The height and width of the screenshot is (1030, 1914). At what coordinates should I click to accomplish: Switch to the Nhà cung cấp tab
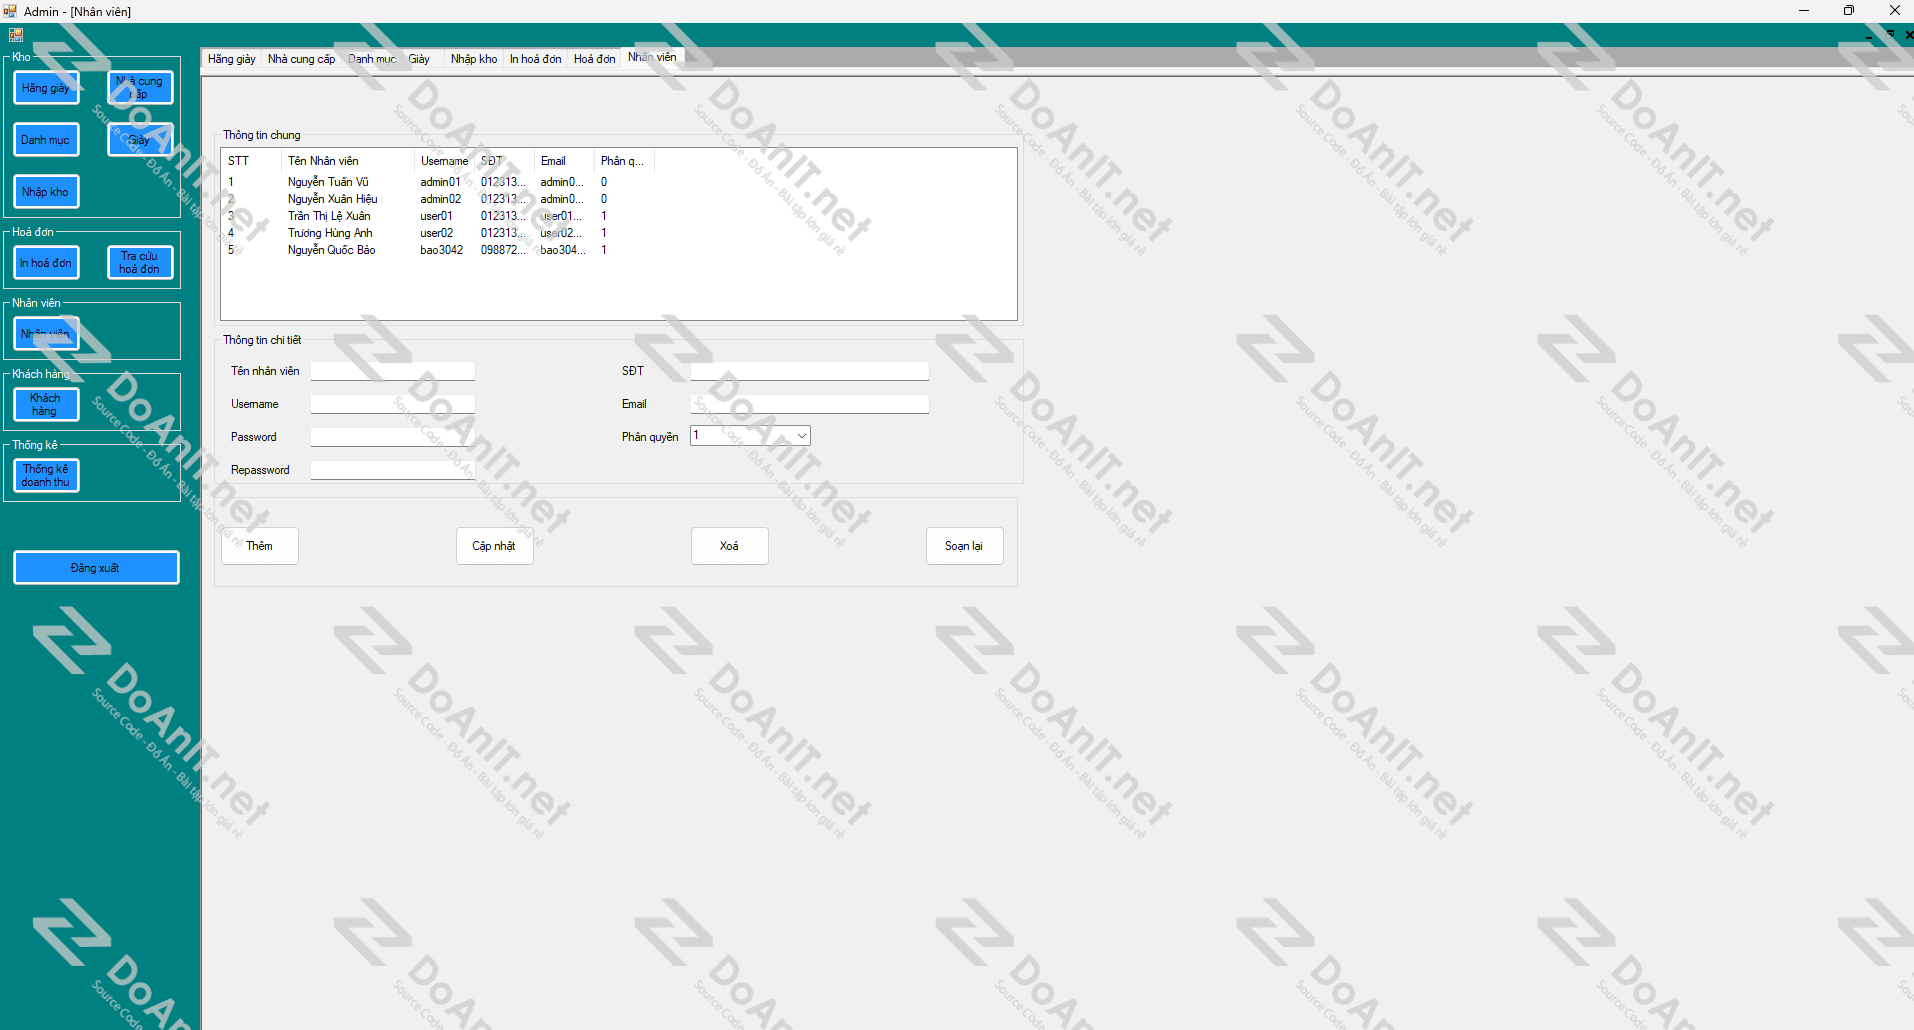point(301,59)
